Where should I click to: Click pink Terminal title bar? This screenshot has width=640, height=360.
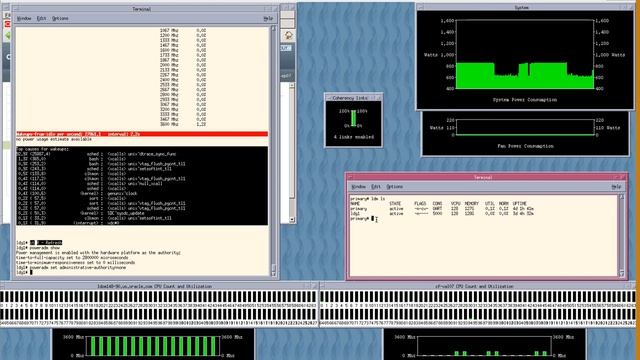point(483,177)
